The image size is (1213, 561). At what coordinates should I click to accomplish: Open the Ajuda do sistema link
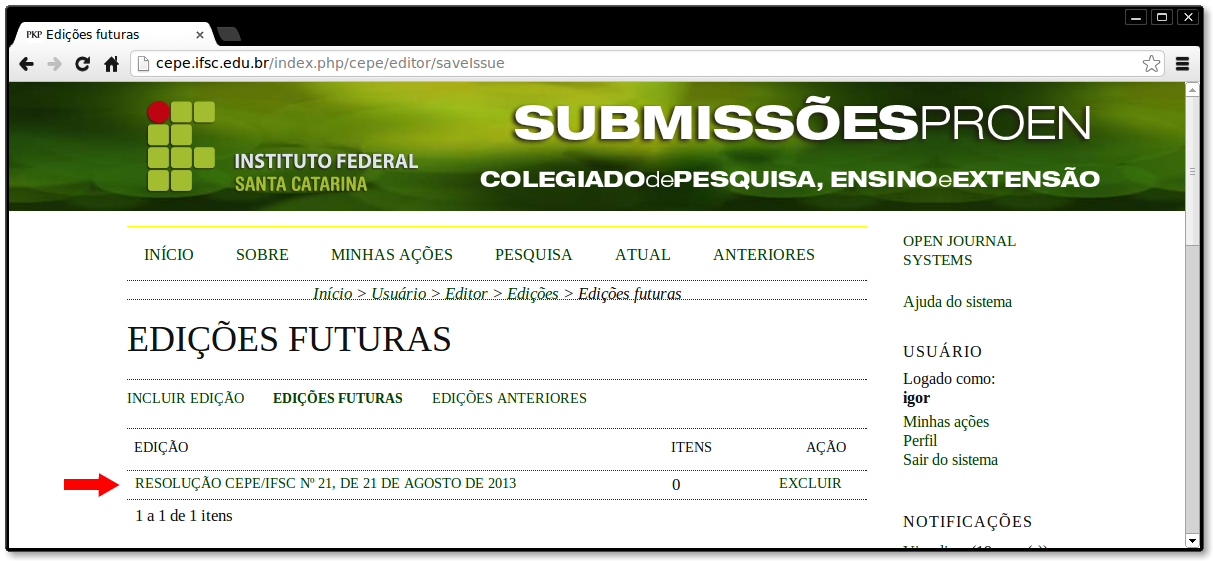(x=957, y=302)
